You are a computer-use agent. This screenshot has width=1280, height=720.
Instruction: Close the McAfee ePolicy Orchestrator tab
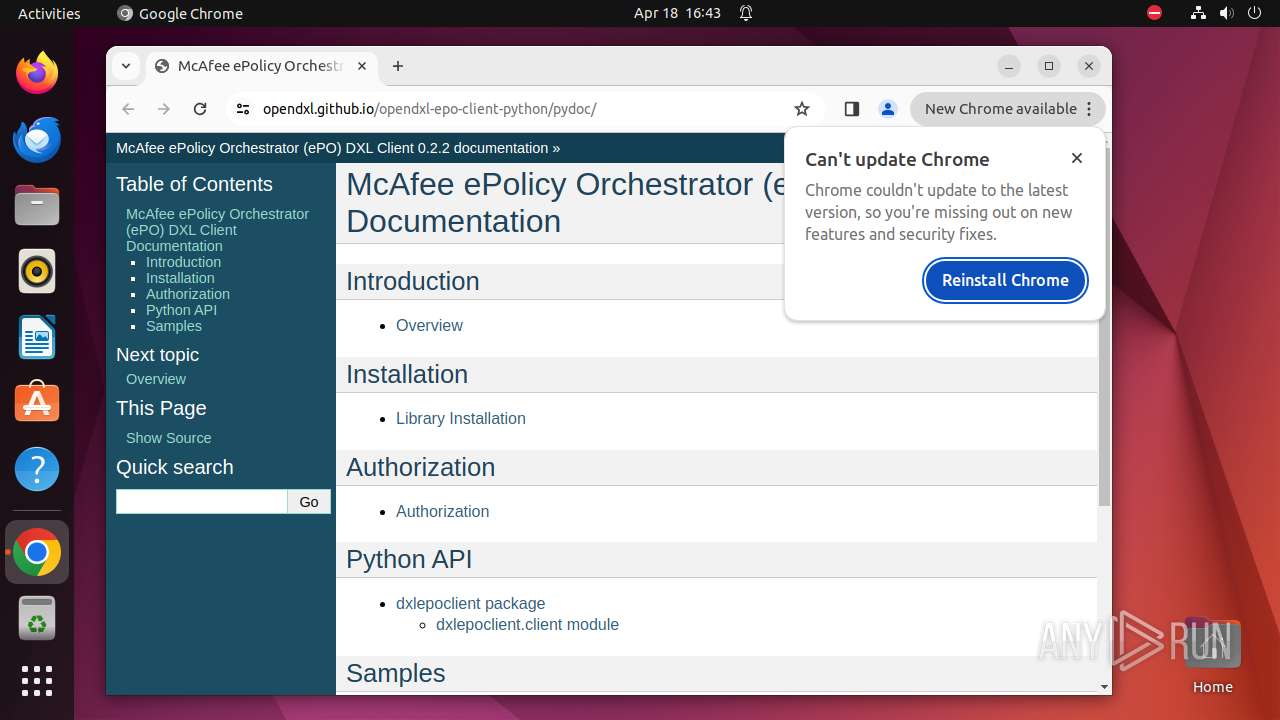pos(362,66)
